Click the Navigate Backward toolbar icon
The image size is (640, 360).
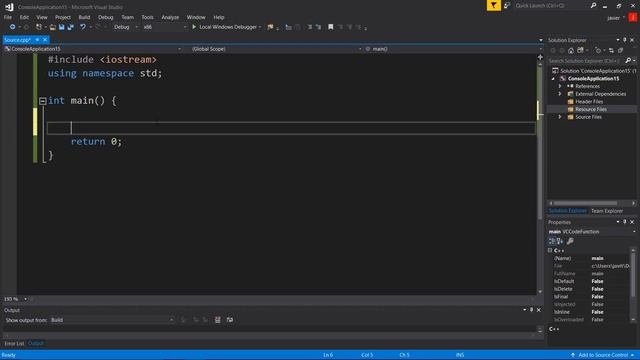click(12, 27)
